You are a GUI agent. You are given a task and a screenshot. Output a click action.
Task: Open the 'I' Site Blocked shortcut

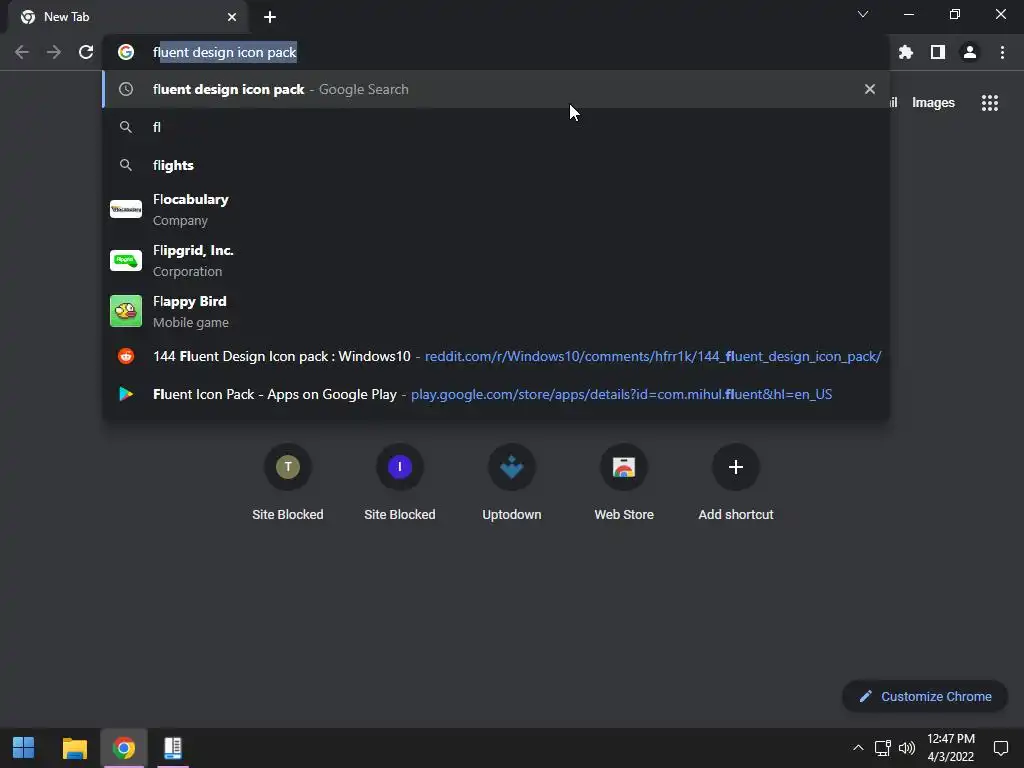pos(400,482)
